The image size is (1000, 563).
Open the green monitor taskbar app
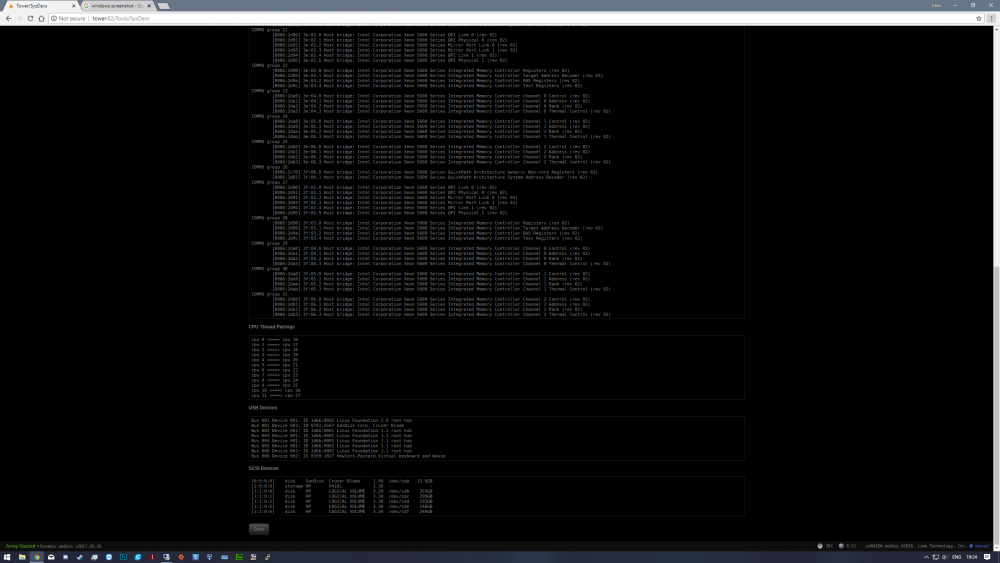point(239,557)
